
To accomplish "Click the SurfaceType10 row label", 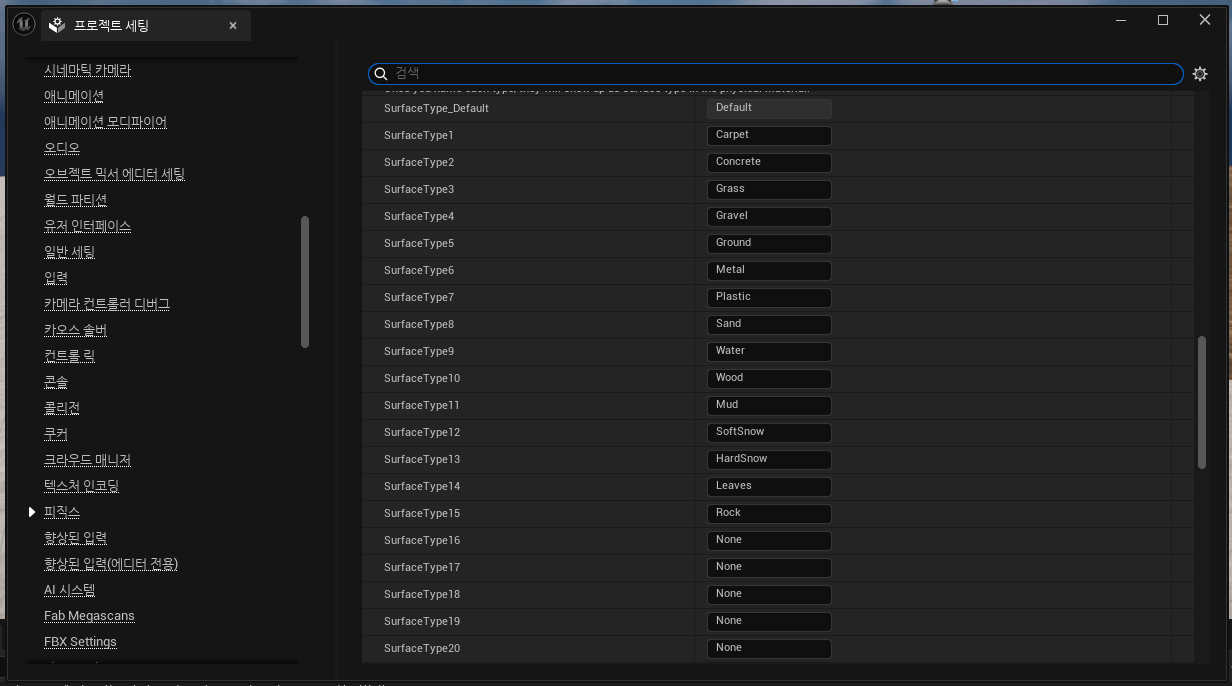I will (x=422, y=378).
